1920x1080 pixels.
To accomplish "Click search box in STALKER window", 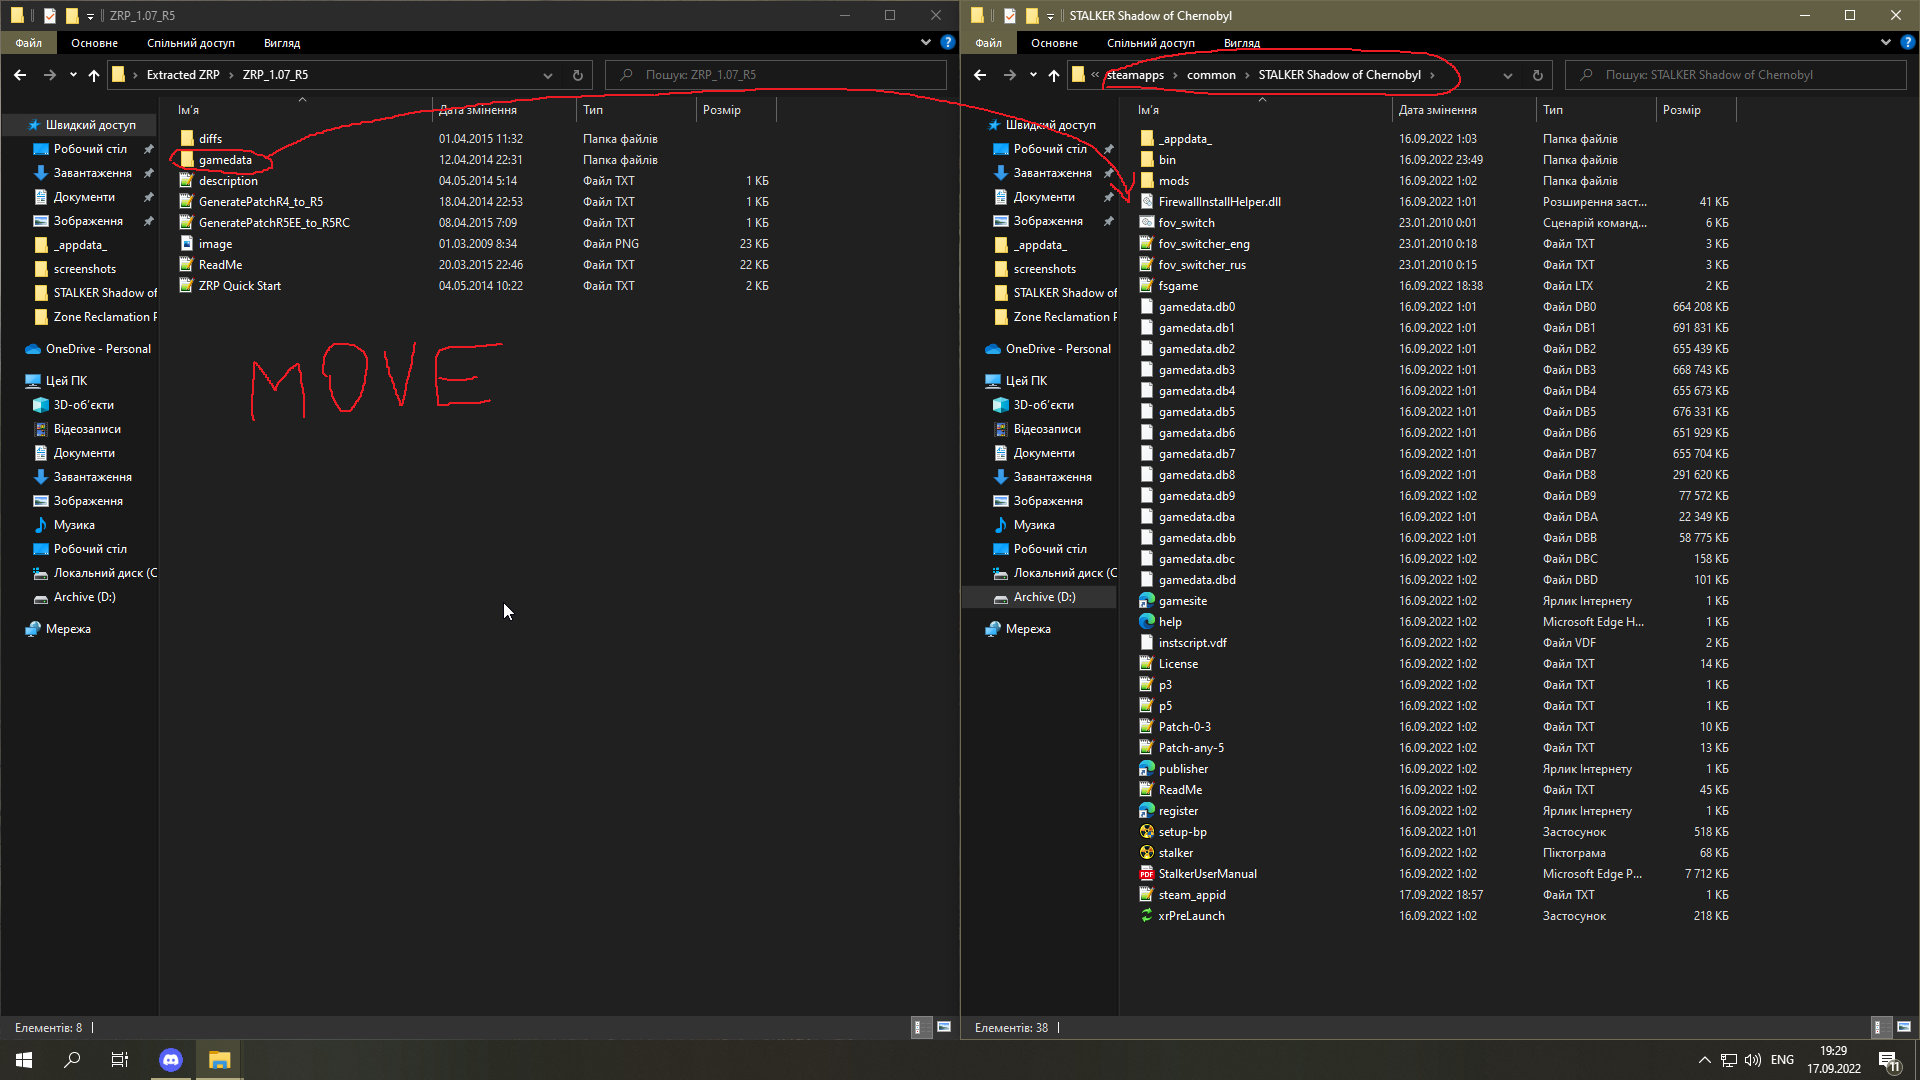I will pos(1736,75).
